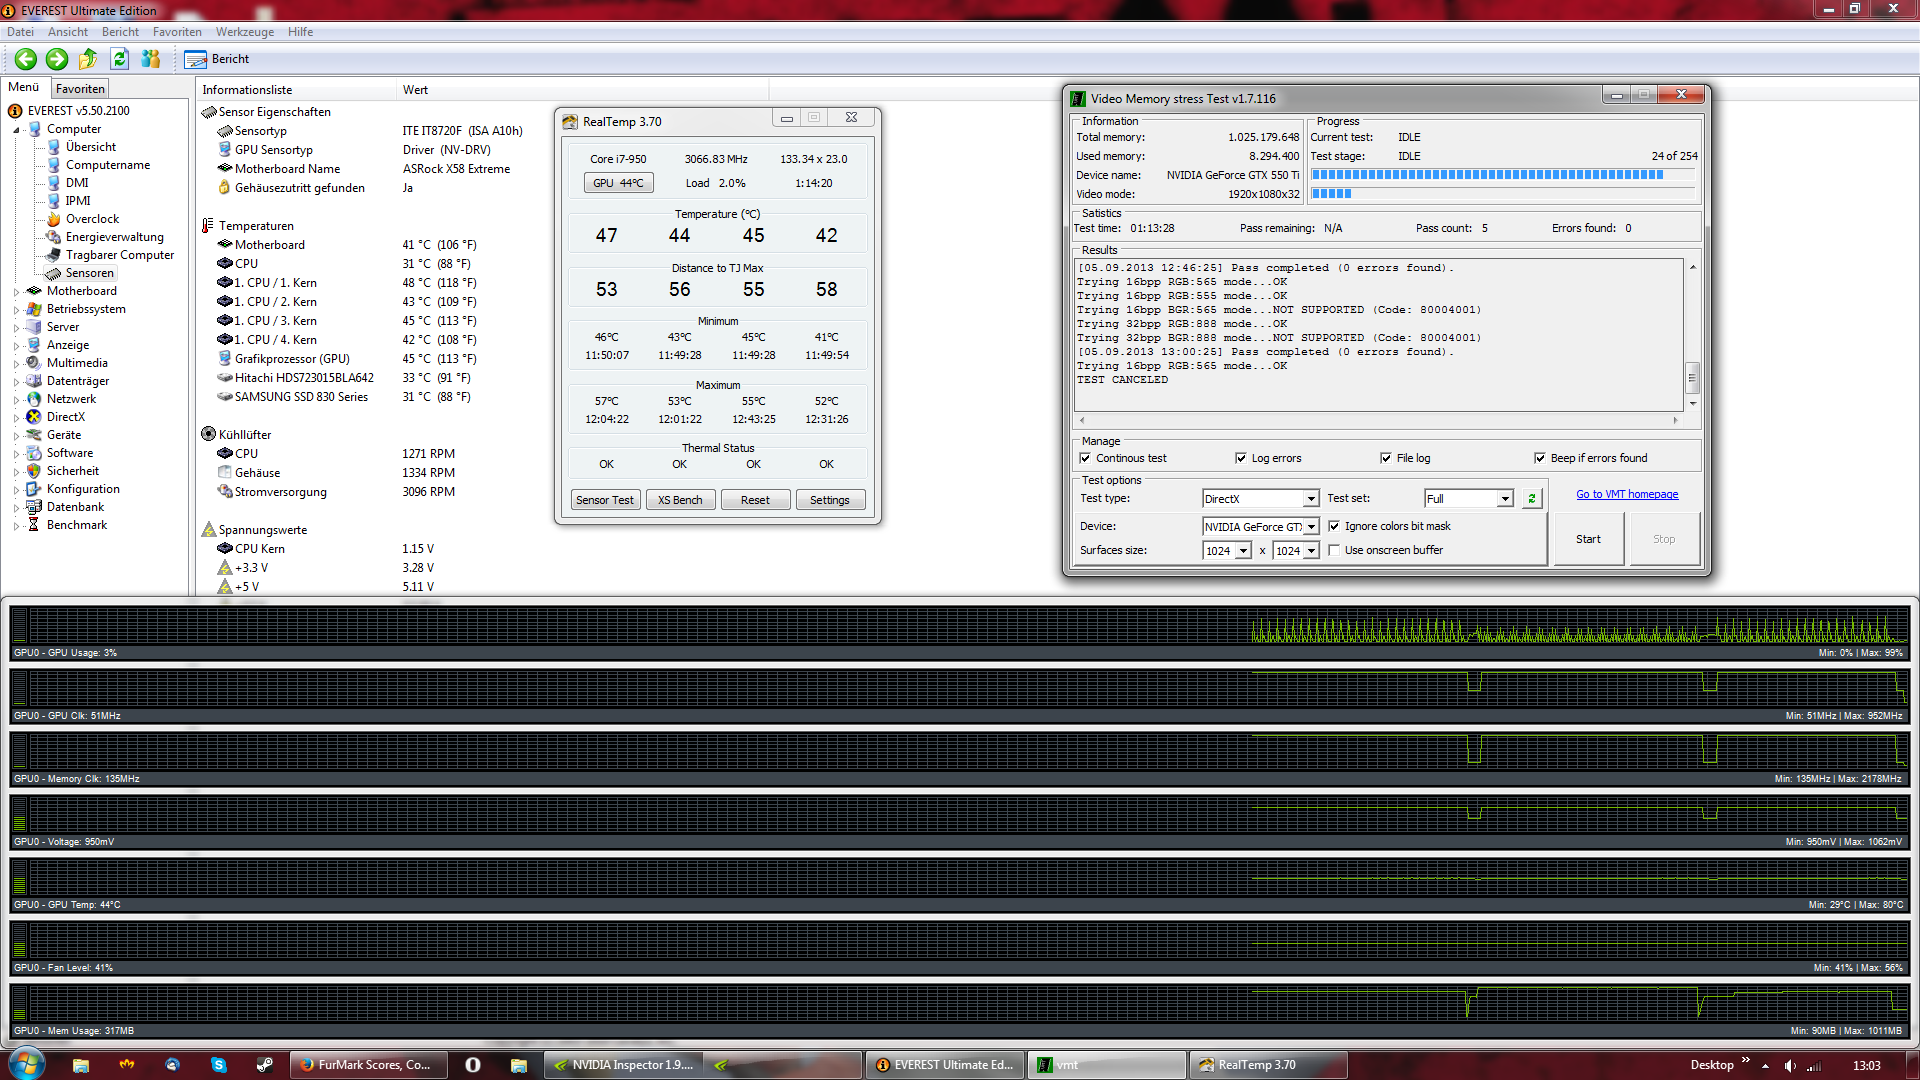Click the green back arrow in toolbar
Screen dimensions: 1920x1080
point(26,59)
